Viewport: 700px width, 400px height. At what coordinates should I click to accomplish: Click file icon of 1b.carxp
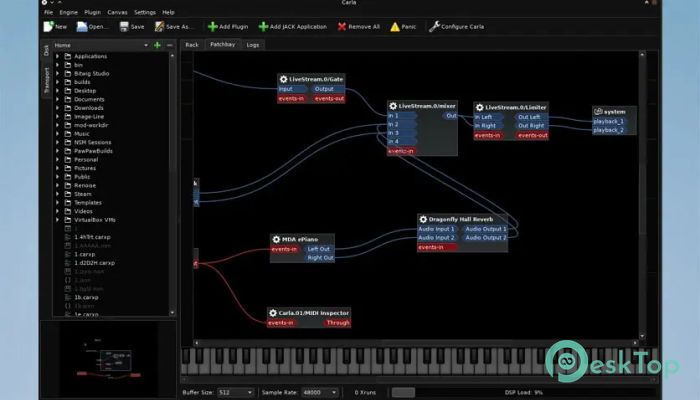click(x=68, y=297)
